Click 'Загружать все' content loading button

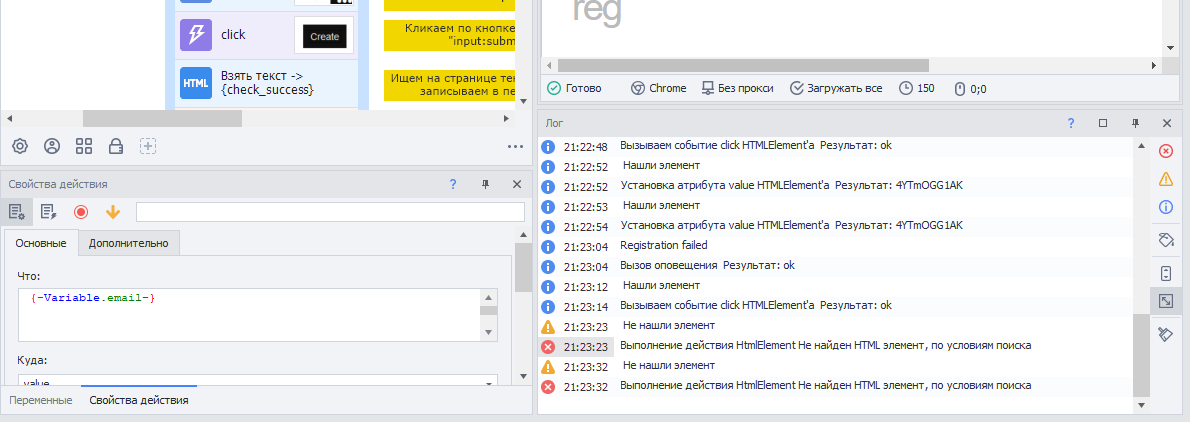[x=836, y=88]
